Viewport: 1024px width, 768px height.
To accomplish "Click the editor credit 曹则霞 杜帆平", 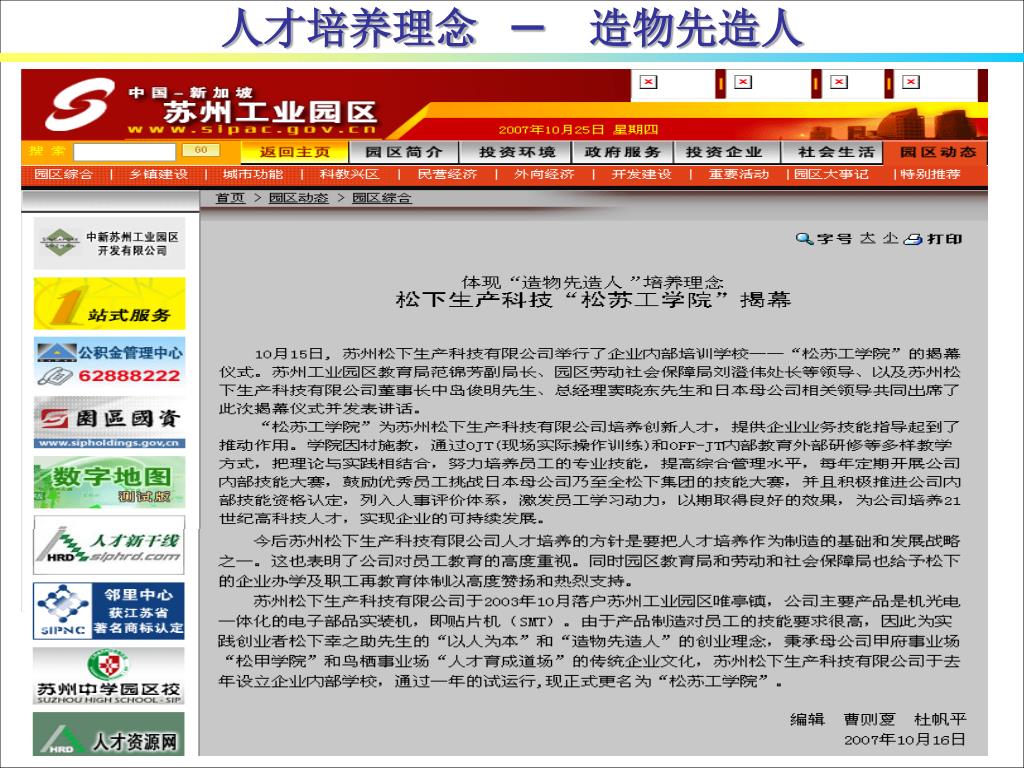I will point(904,719).
